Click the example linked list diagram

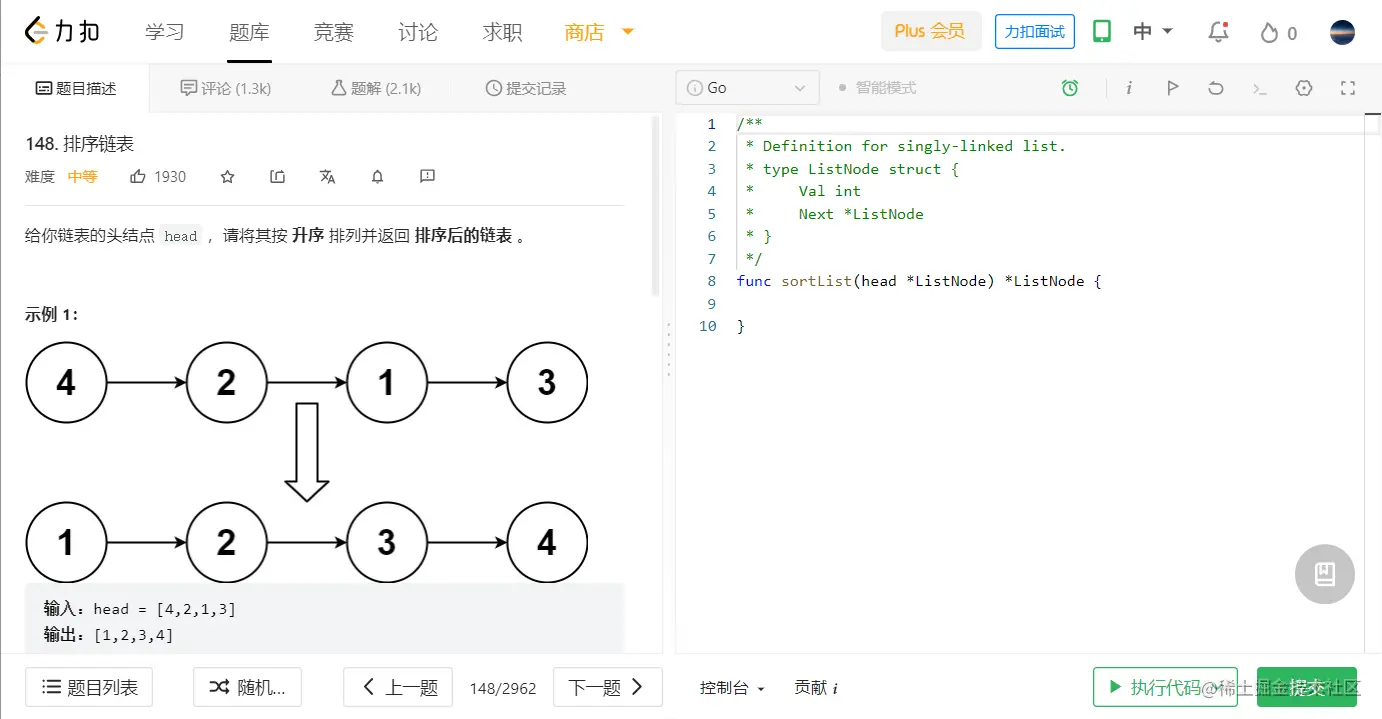click(x=306, y=462)
